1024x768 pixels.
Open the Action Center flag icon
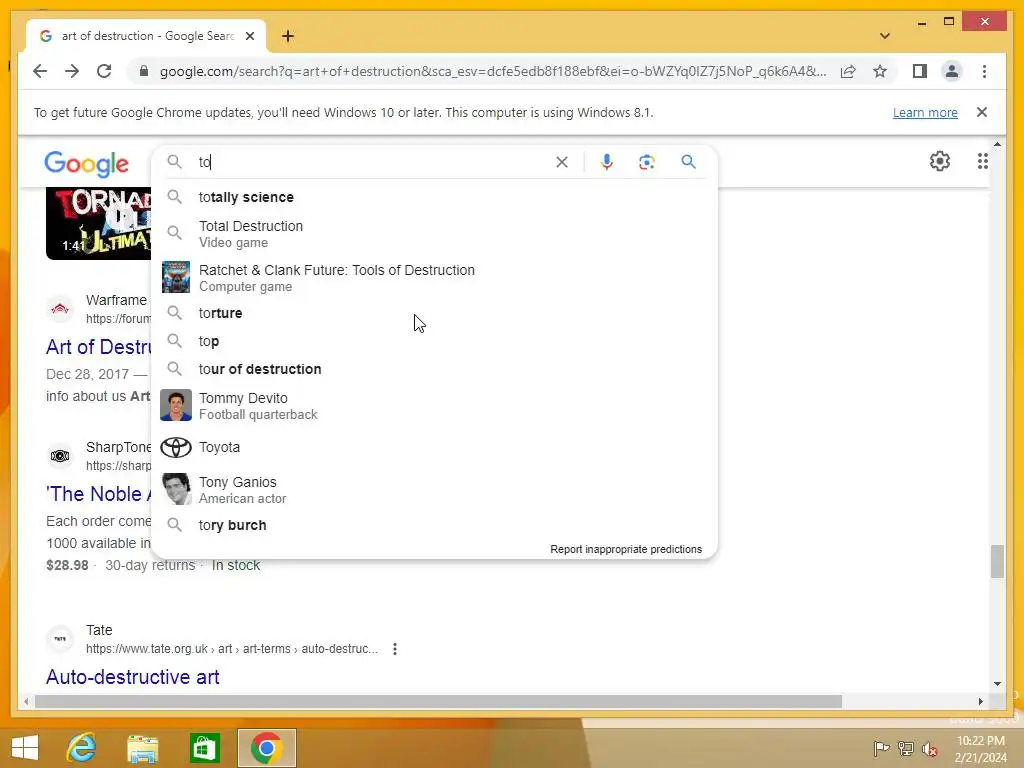[881, 748]
